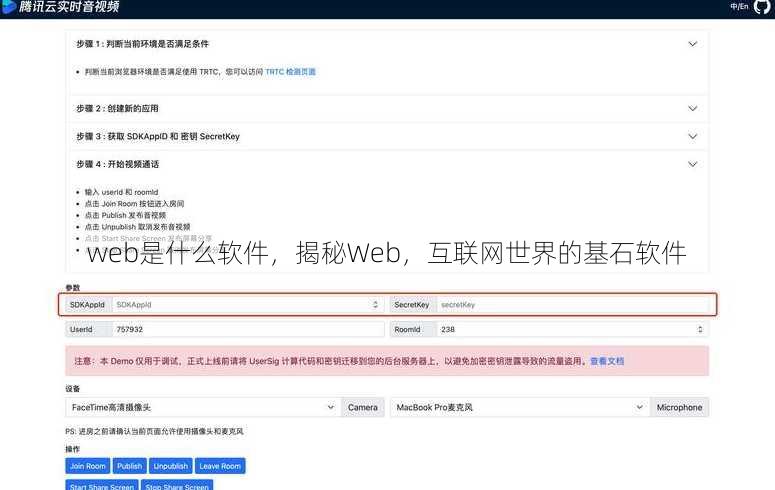
Task: Open the 查看文档 documentation link
Action: 607,361
